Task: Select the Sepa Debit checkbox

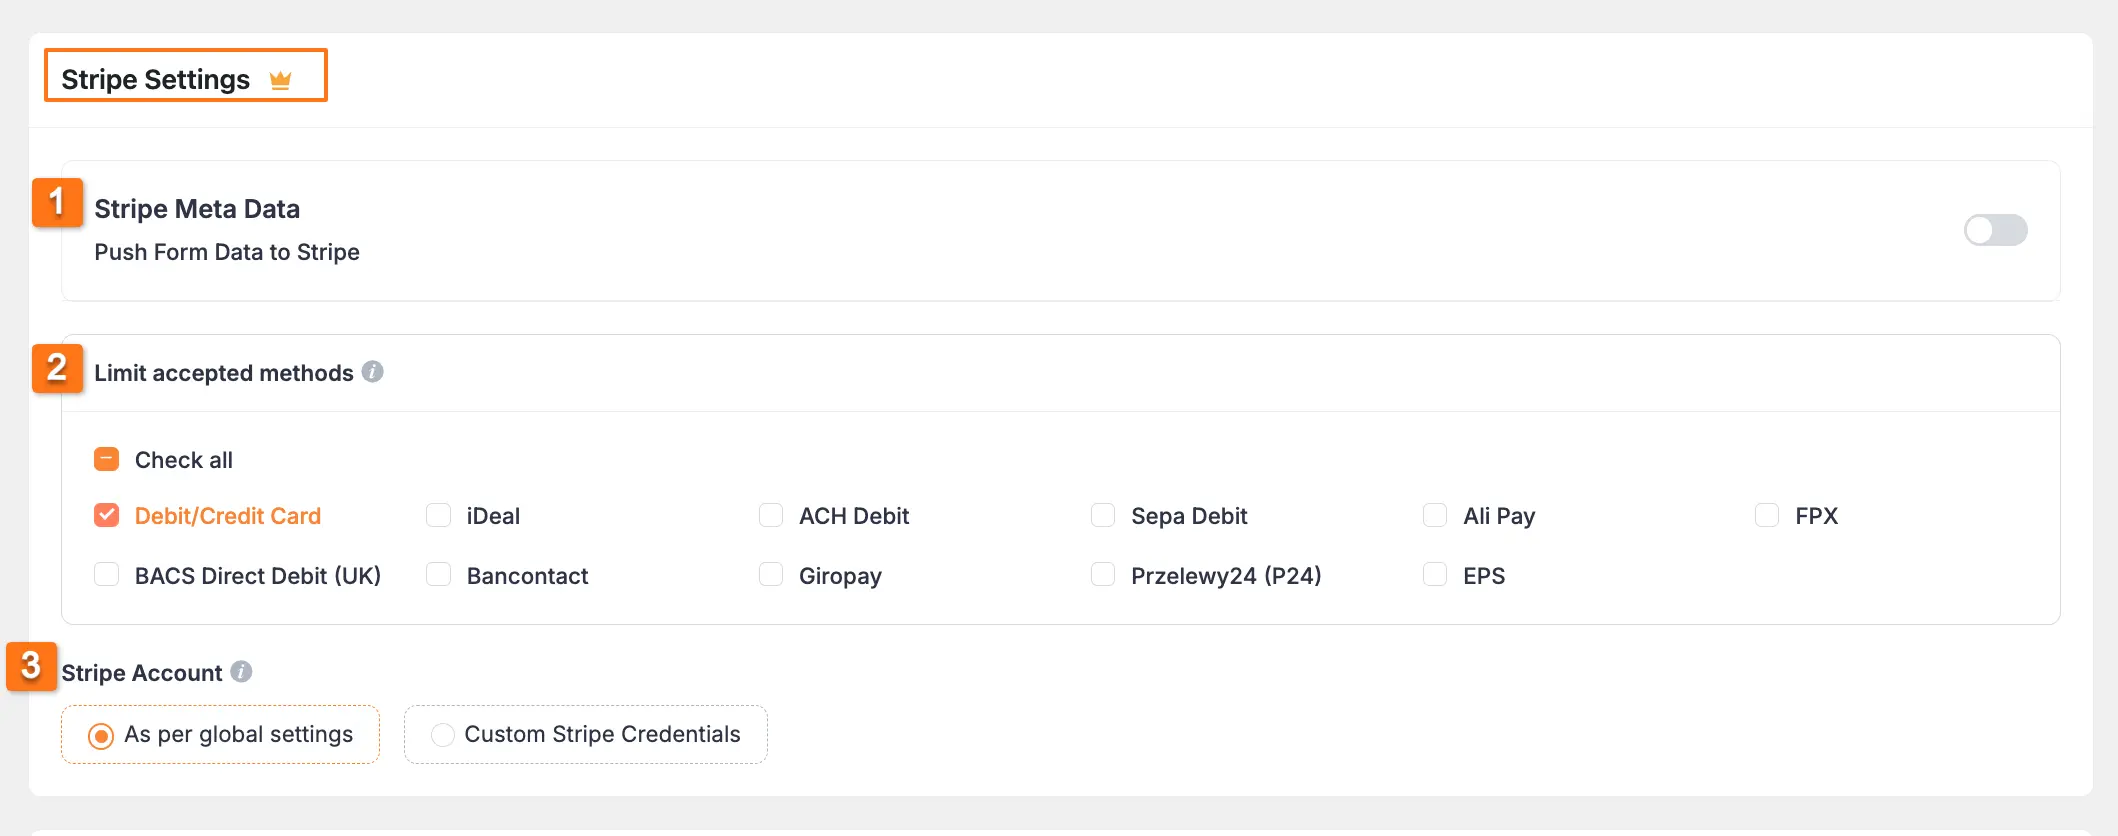Action: pyautogui.click(x=1102, y=515)
